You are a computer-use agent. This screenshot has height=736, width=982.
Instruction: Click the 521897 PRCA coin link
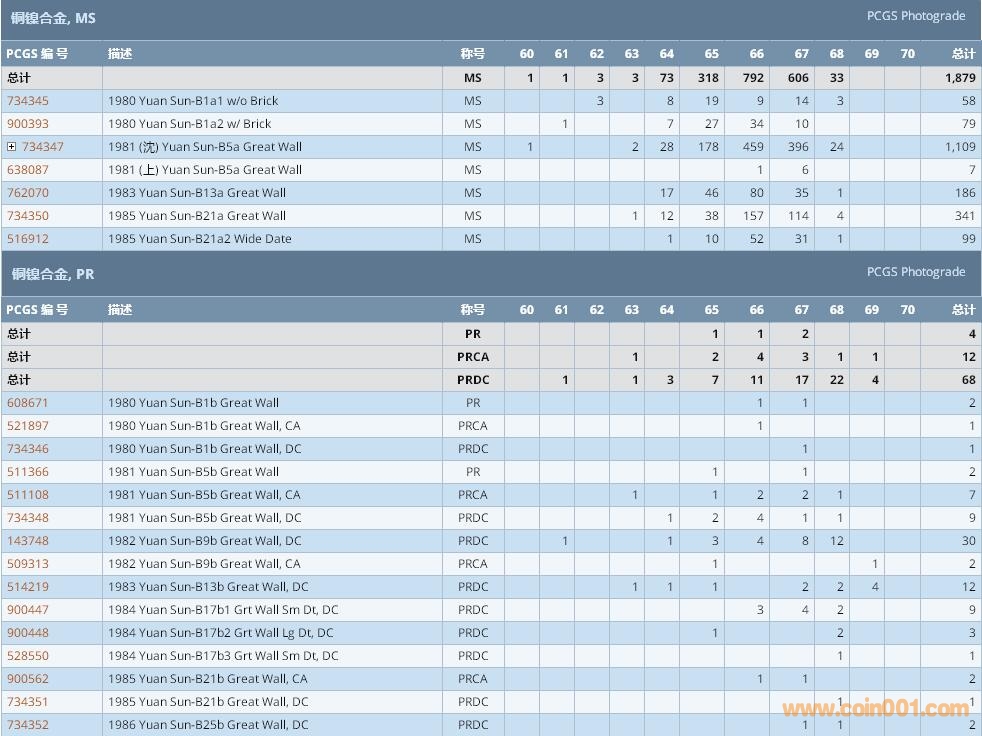coord(28,426)
